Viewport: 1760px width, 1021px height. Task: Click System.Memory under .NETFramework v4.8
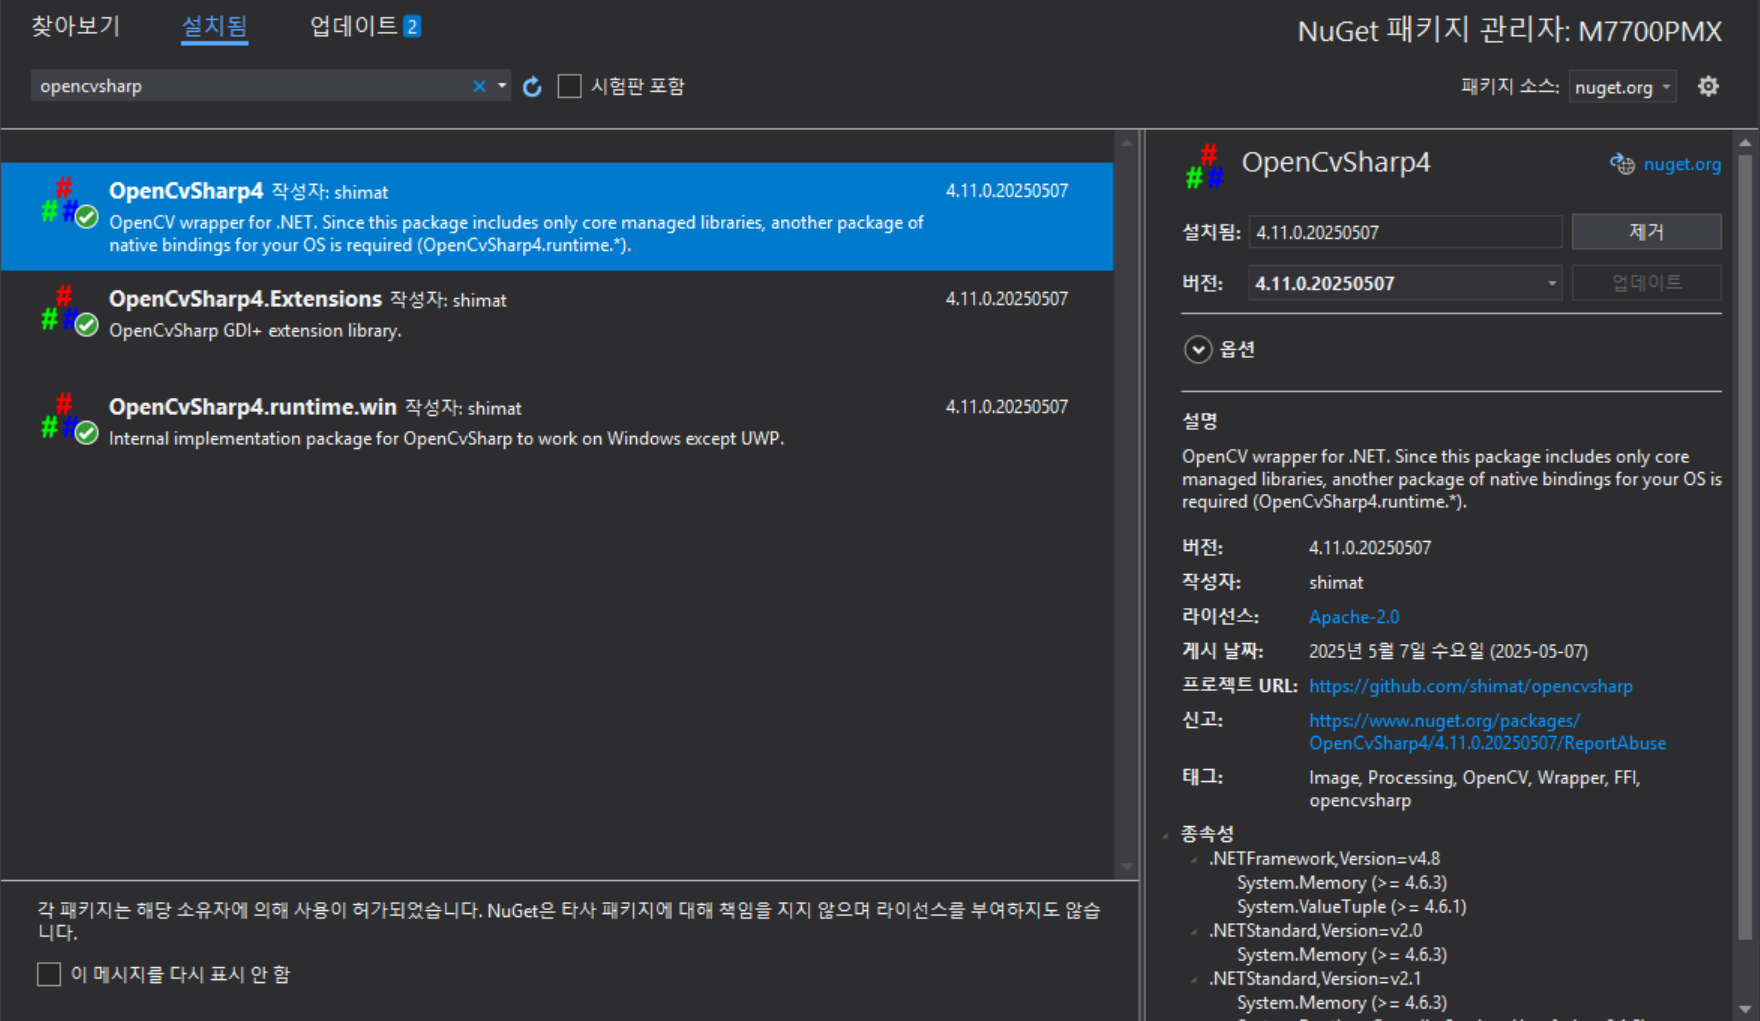pos(1341,883)
